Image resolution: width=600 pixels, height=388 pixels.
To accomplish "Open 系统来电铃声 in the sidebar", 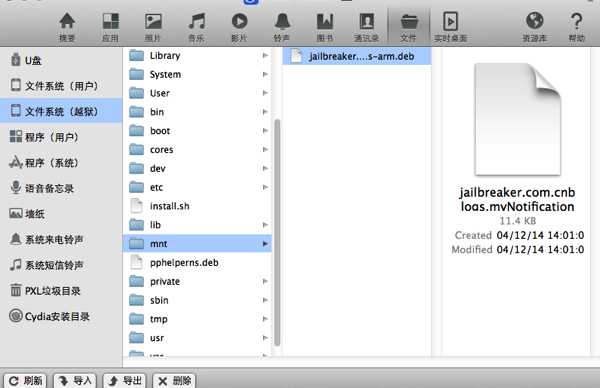I will click(x=61, y=240).
